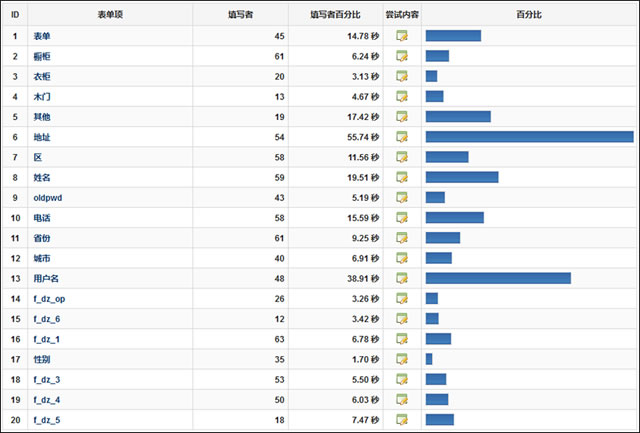Open the edit icon in the 木门 row

click(402, 96)
